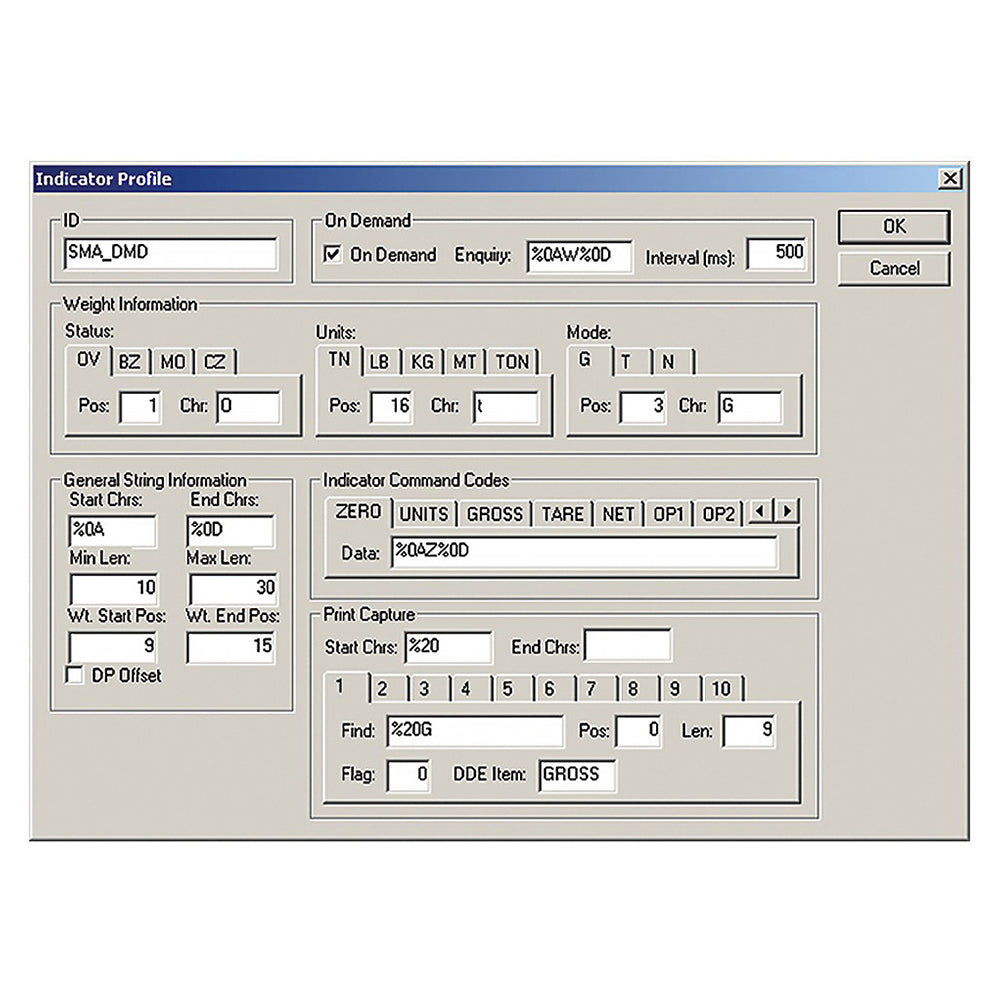Click the ID text field
1000x1000 pixels.
tap(170, 254)
